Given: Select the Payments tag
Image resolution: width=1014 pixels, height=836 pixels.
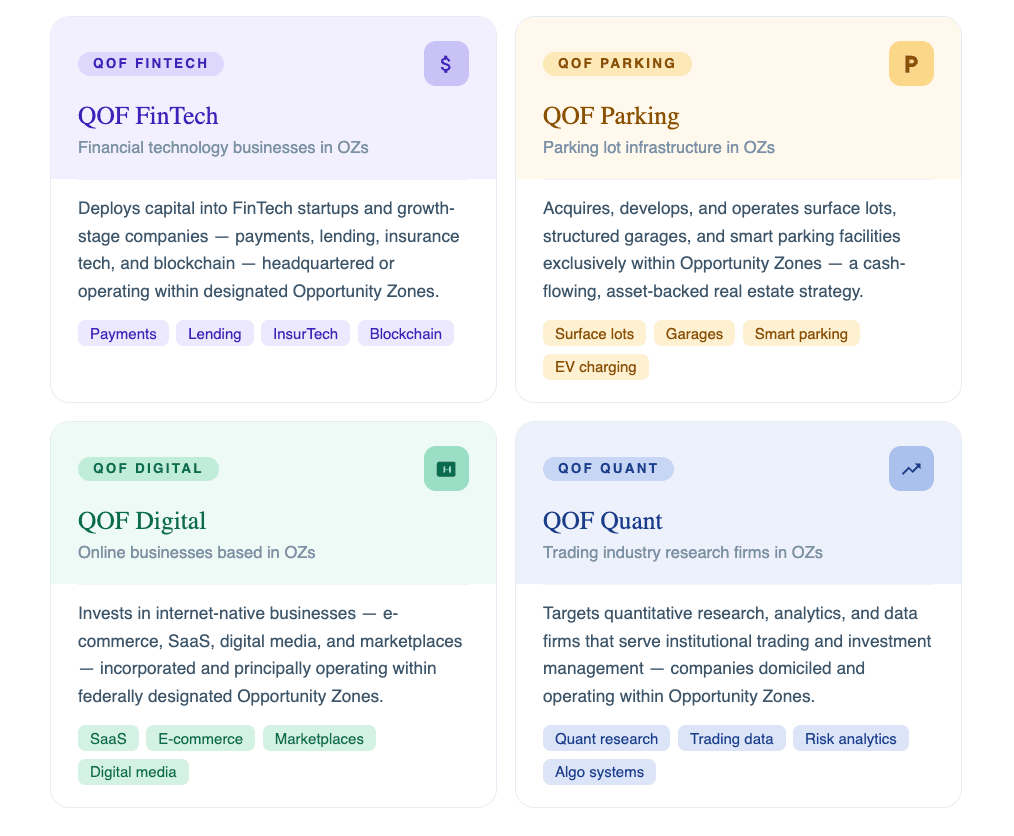Looking at the screenshot, I should tap(123, 334).
